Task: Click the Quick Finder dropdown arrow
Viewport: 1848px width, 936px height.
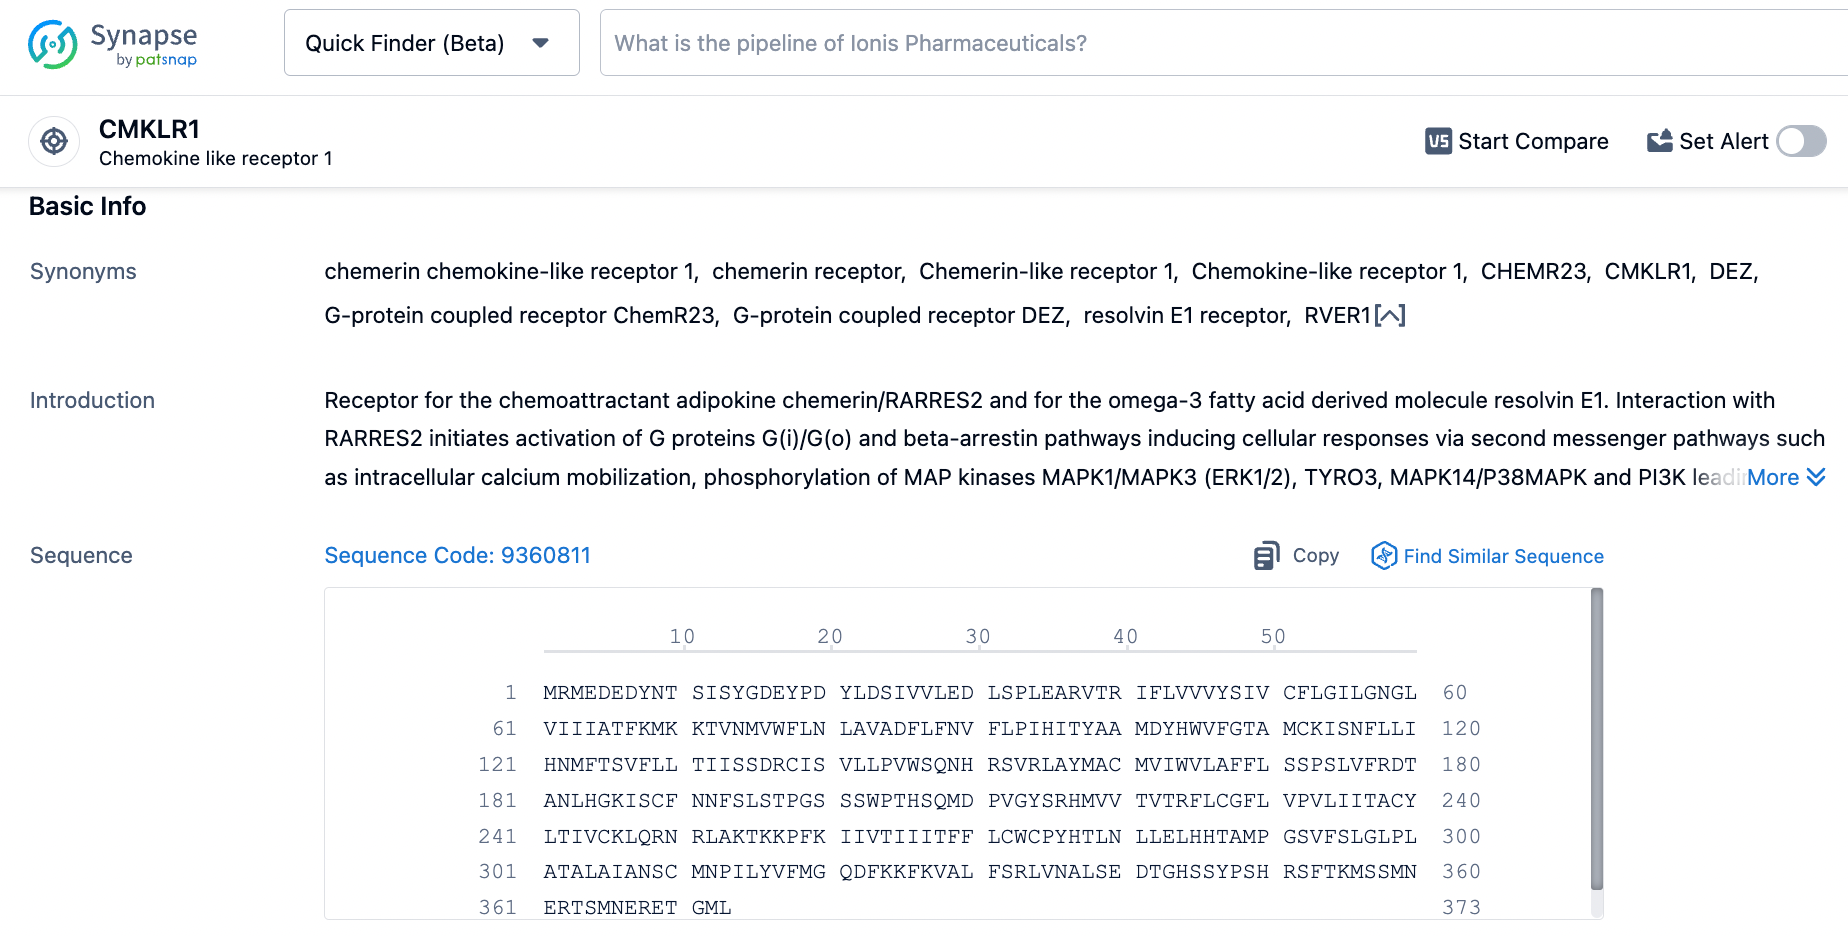Action: (x=541, y=43)
